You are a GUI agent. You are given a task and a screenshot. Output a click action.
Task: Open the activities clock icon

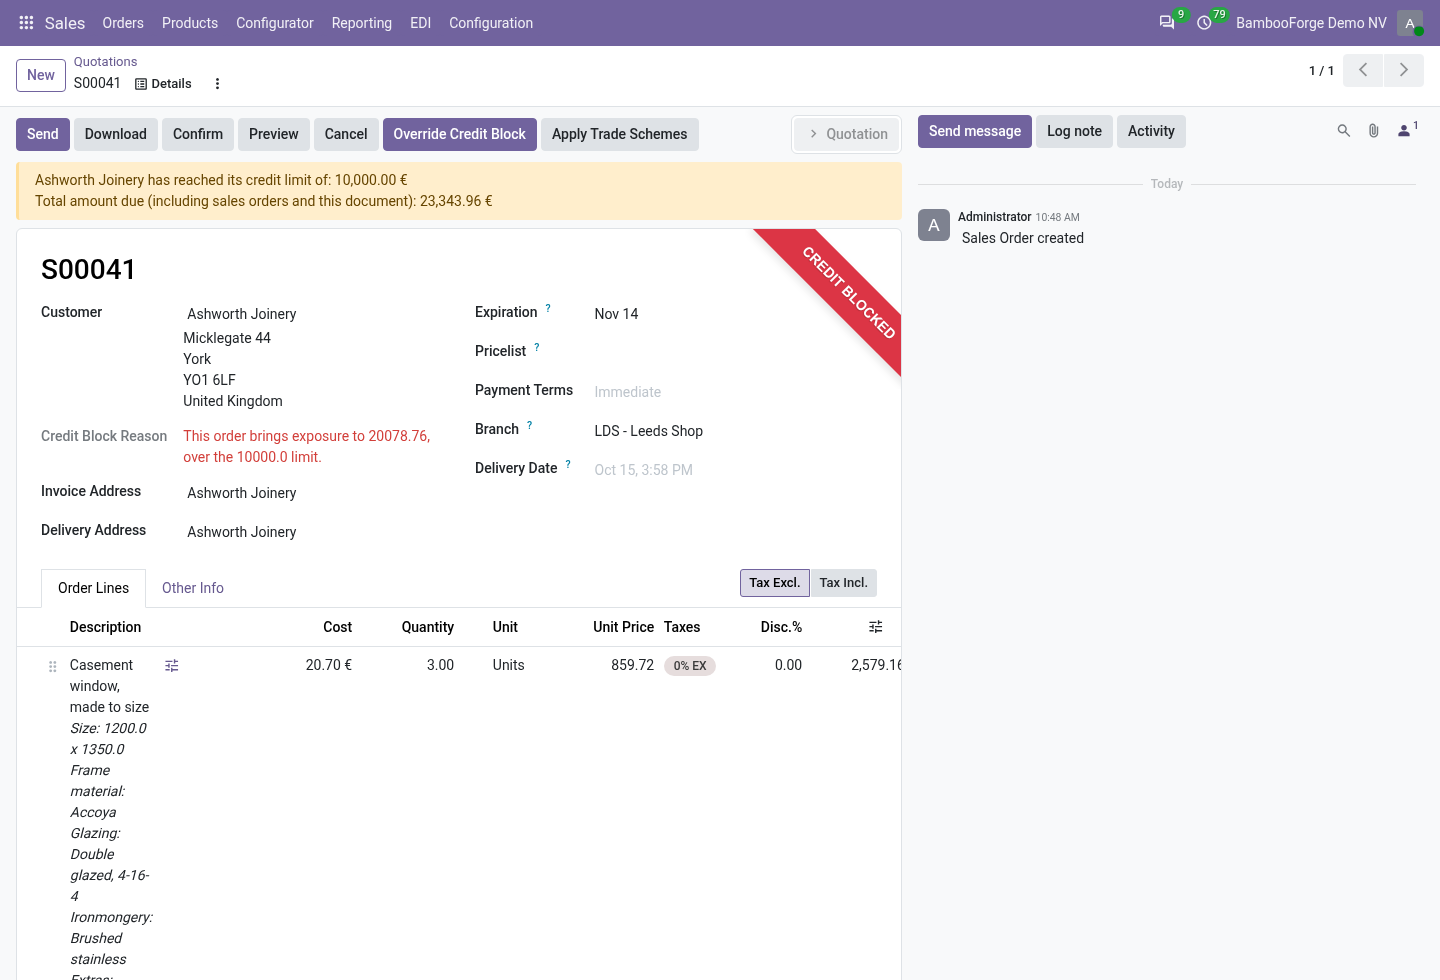click(x=1205, y=23)
